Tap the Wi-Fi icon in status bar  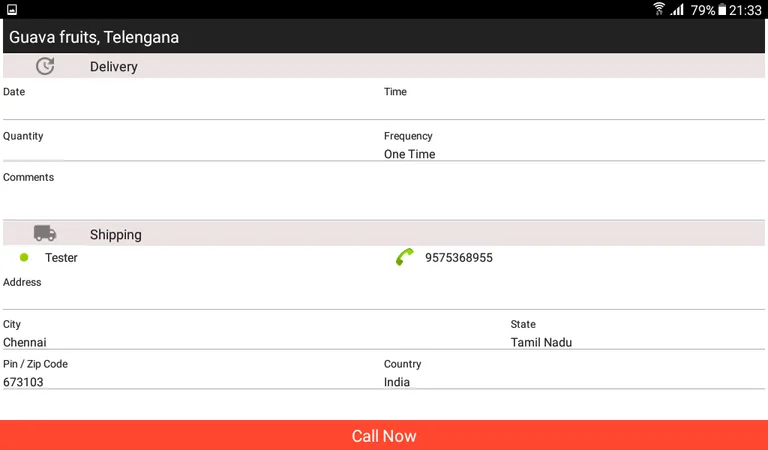pyautogui.click(x=659, y=10)
